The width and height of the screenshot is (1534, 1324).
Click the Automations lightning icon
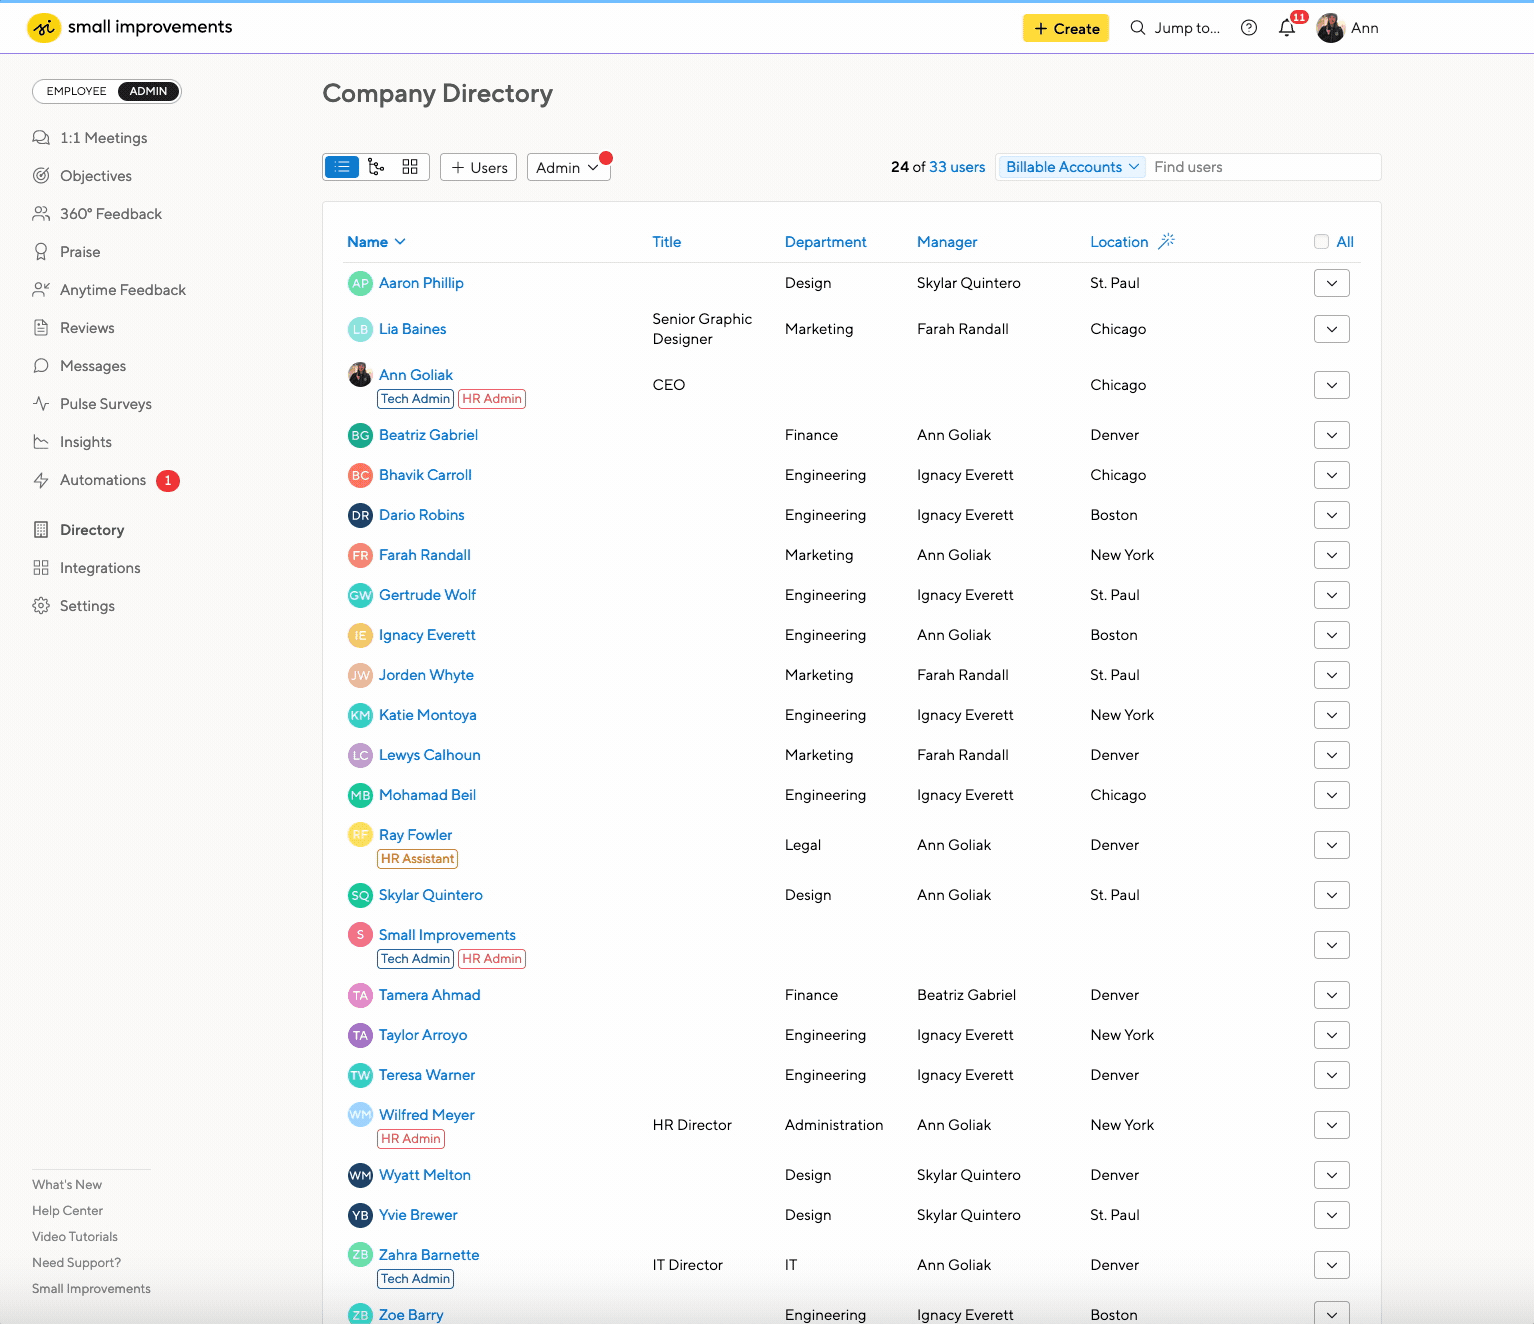tap(41, 480)
